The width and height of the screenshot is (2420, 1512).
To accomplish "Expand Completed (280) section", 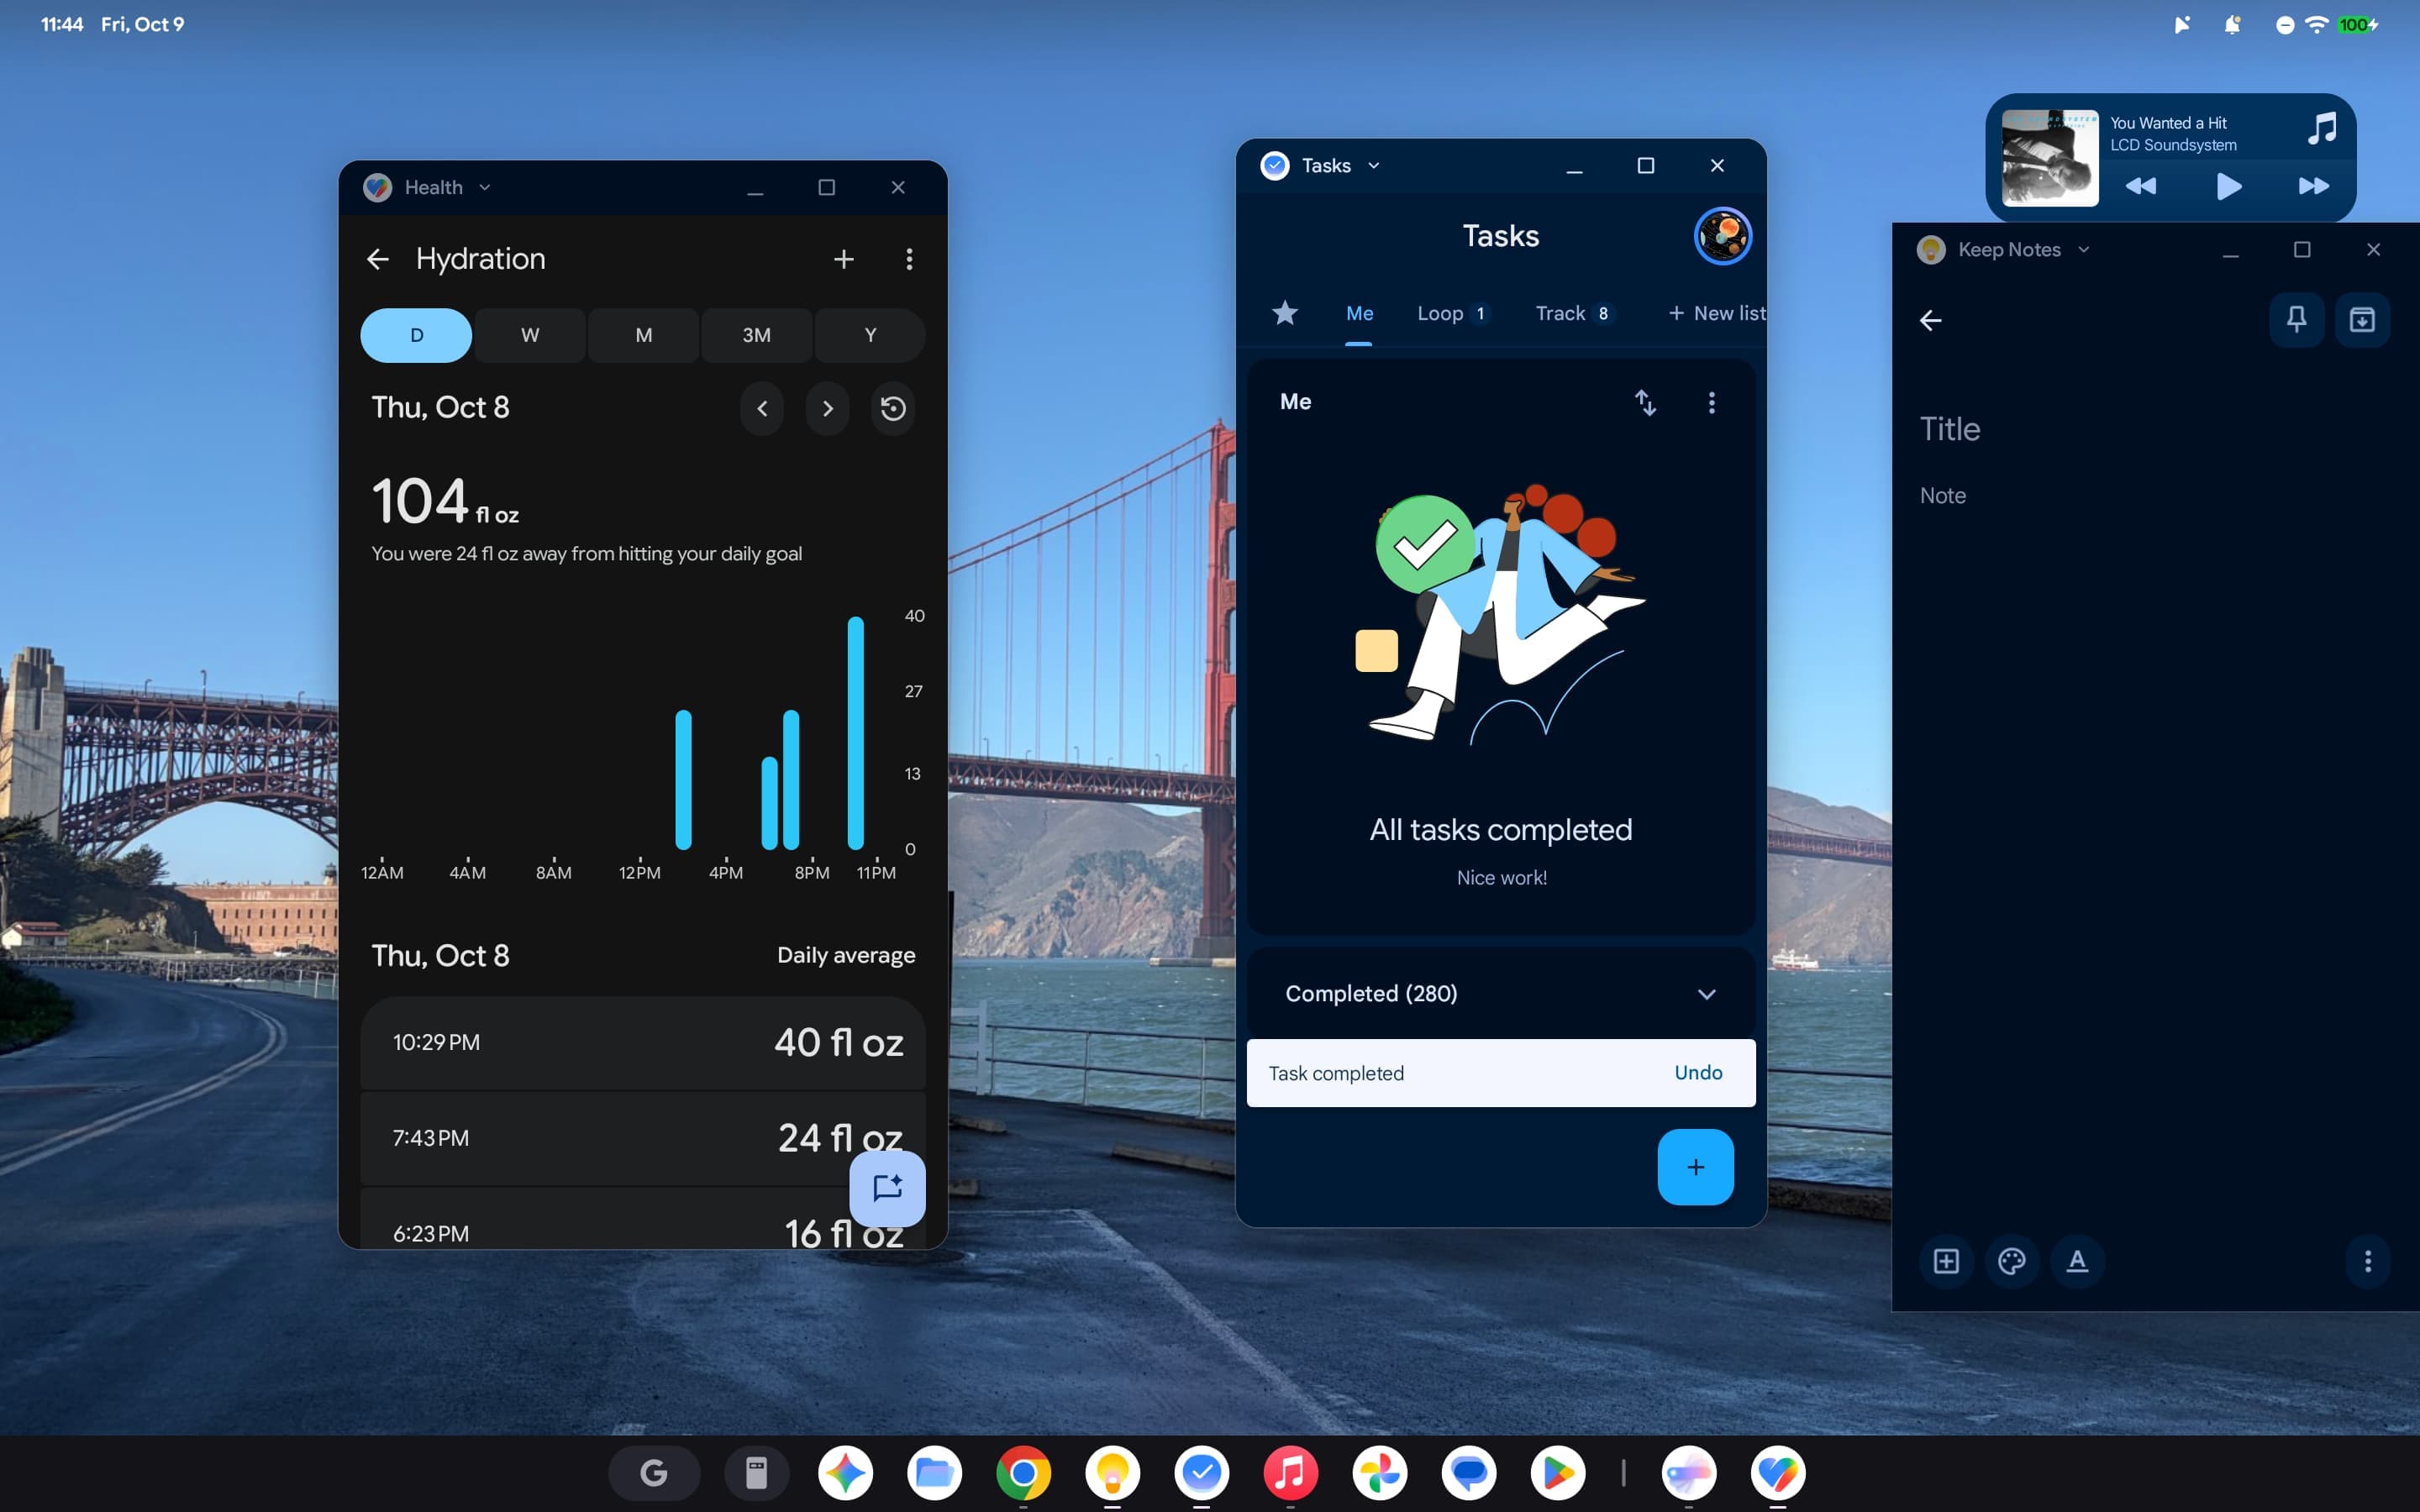I will (1500, 993).
